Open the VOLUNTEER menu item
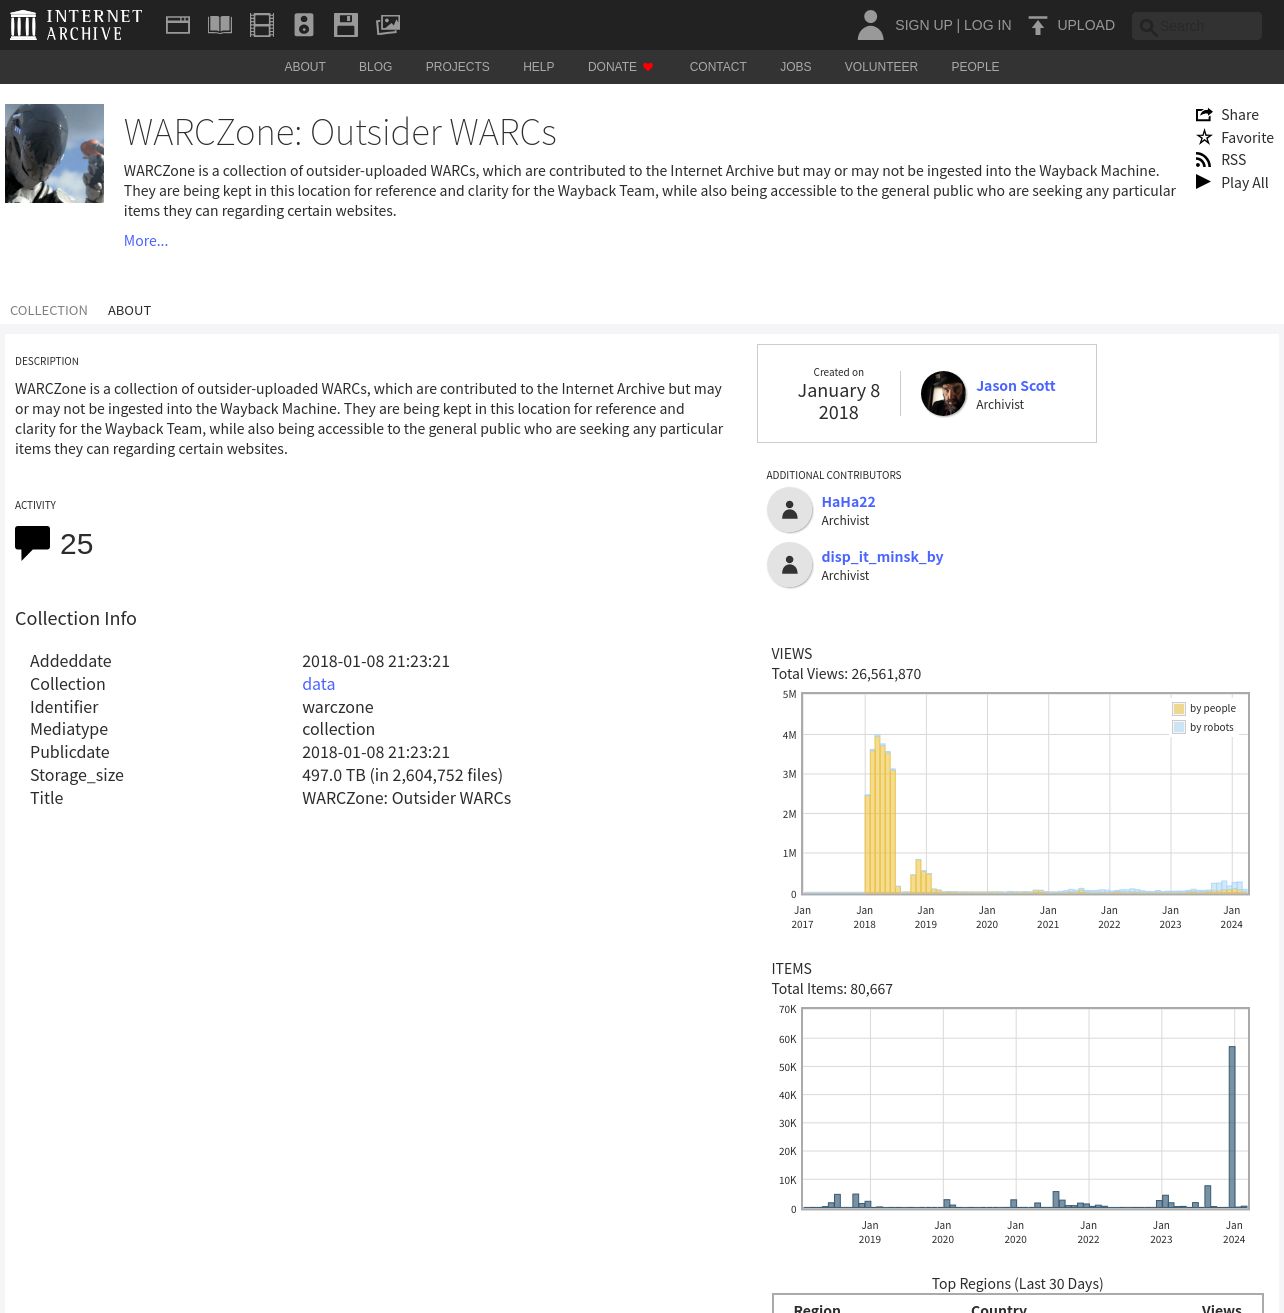This screenshot has height=1313, width=1284. click(881, 67)
